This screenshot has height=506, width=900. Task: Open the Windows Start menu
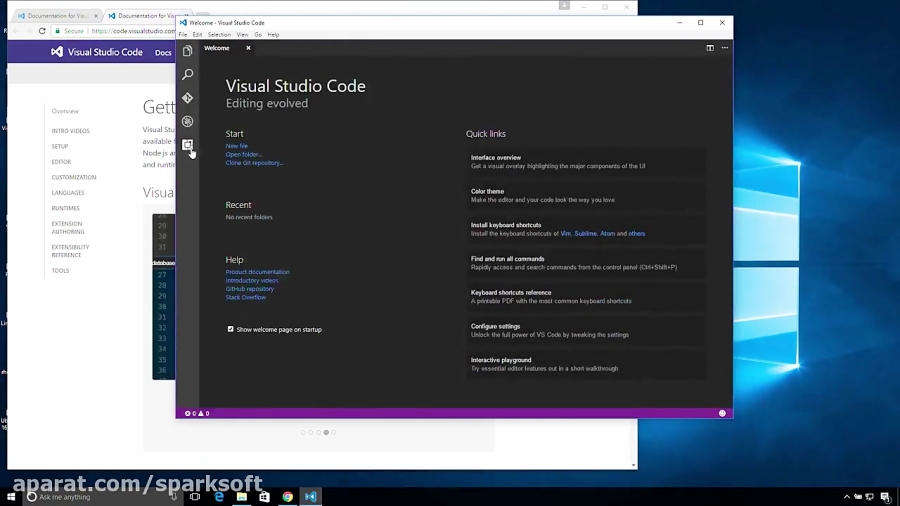tap(11, 497)
